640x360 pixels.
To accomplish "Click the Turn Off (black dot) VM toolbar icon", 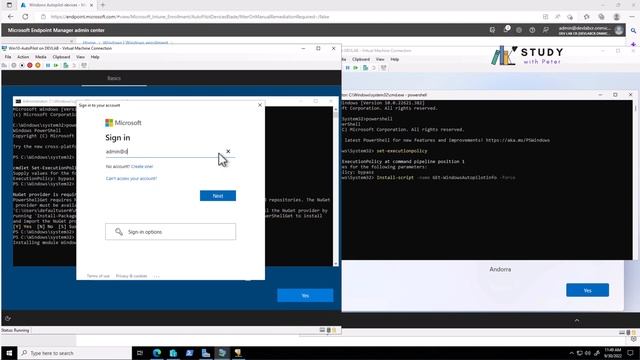I will [x=22, y=65].
